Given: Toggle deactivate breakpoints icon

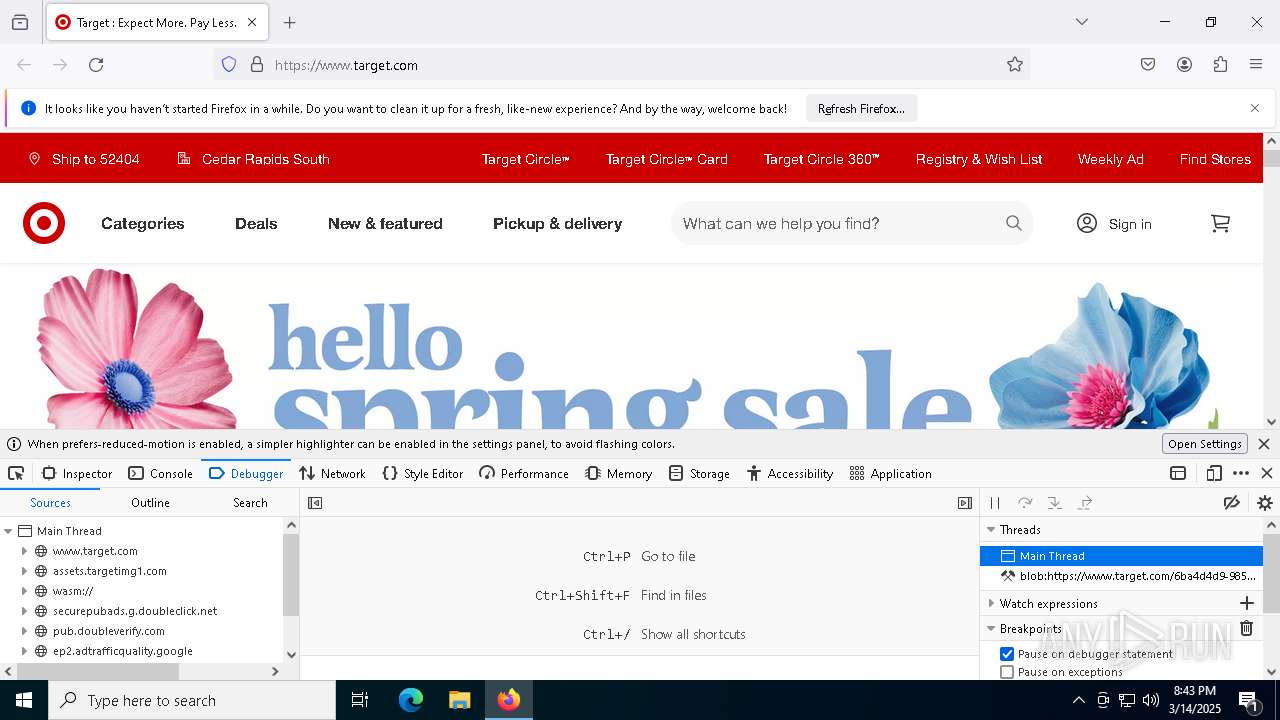Looking at the screenshot, I should 1232,503.
